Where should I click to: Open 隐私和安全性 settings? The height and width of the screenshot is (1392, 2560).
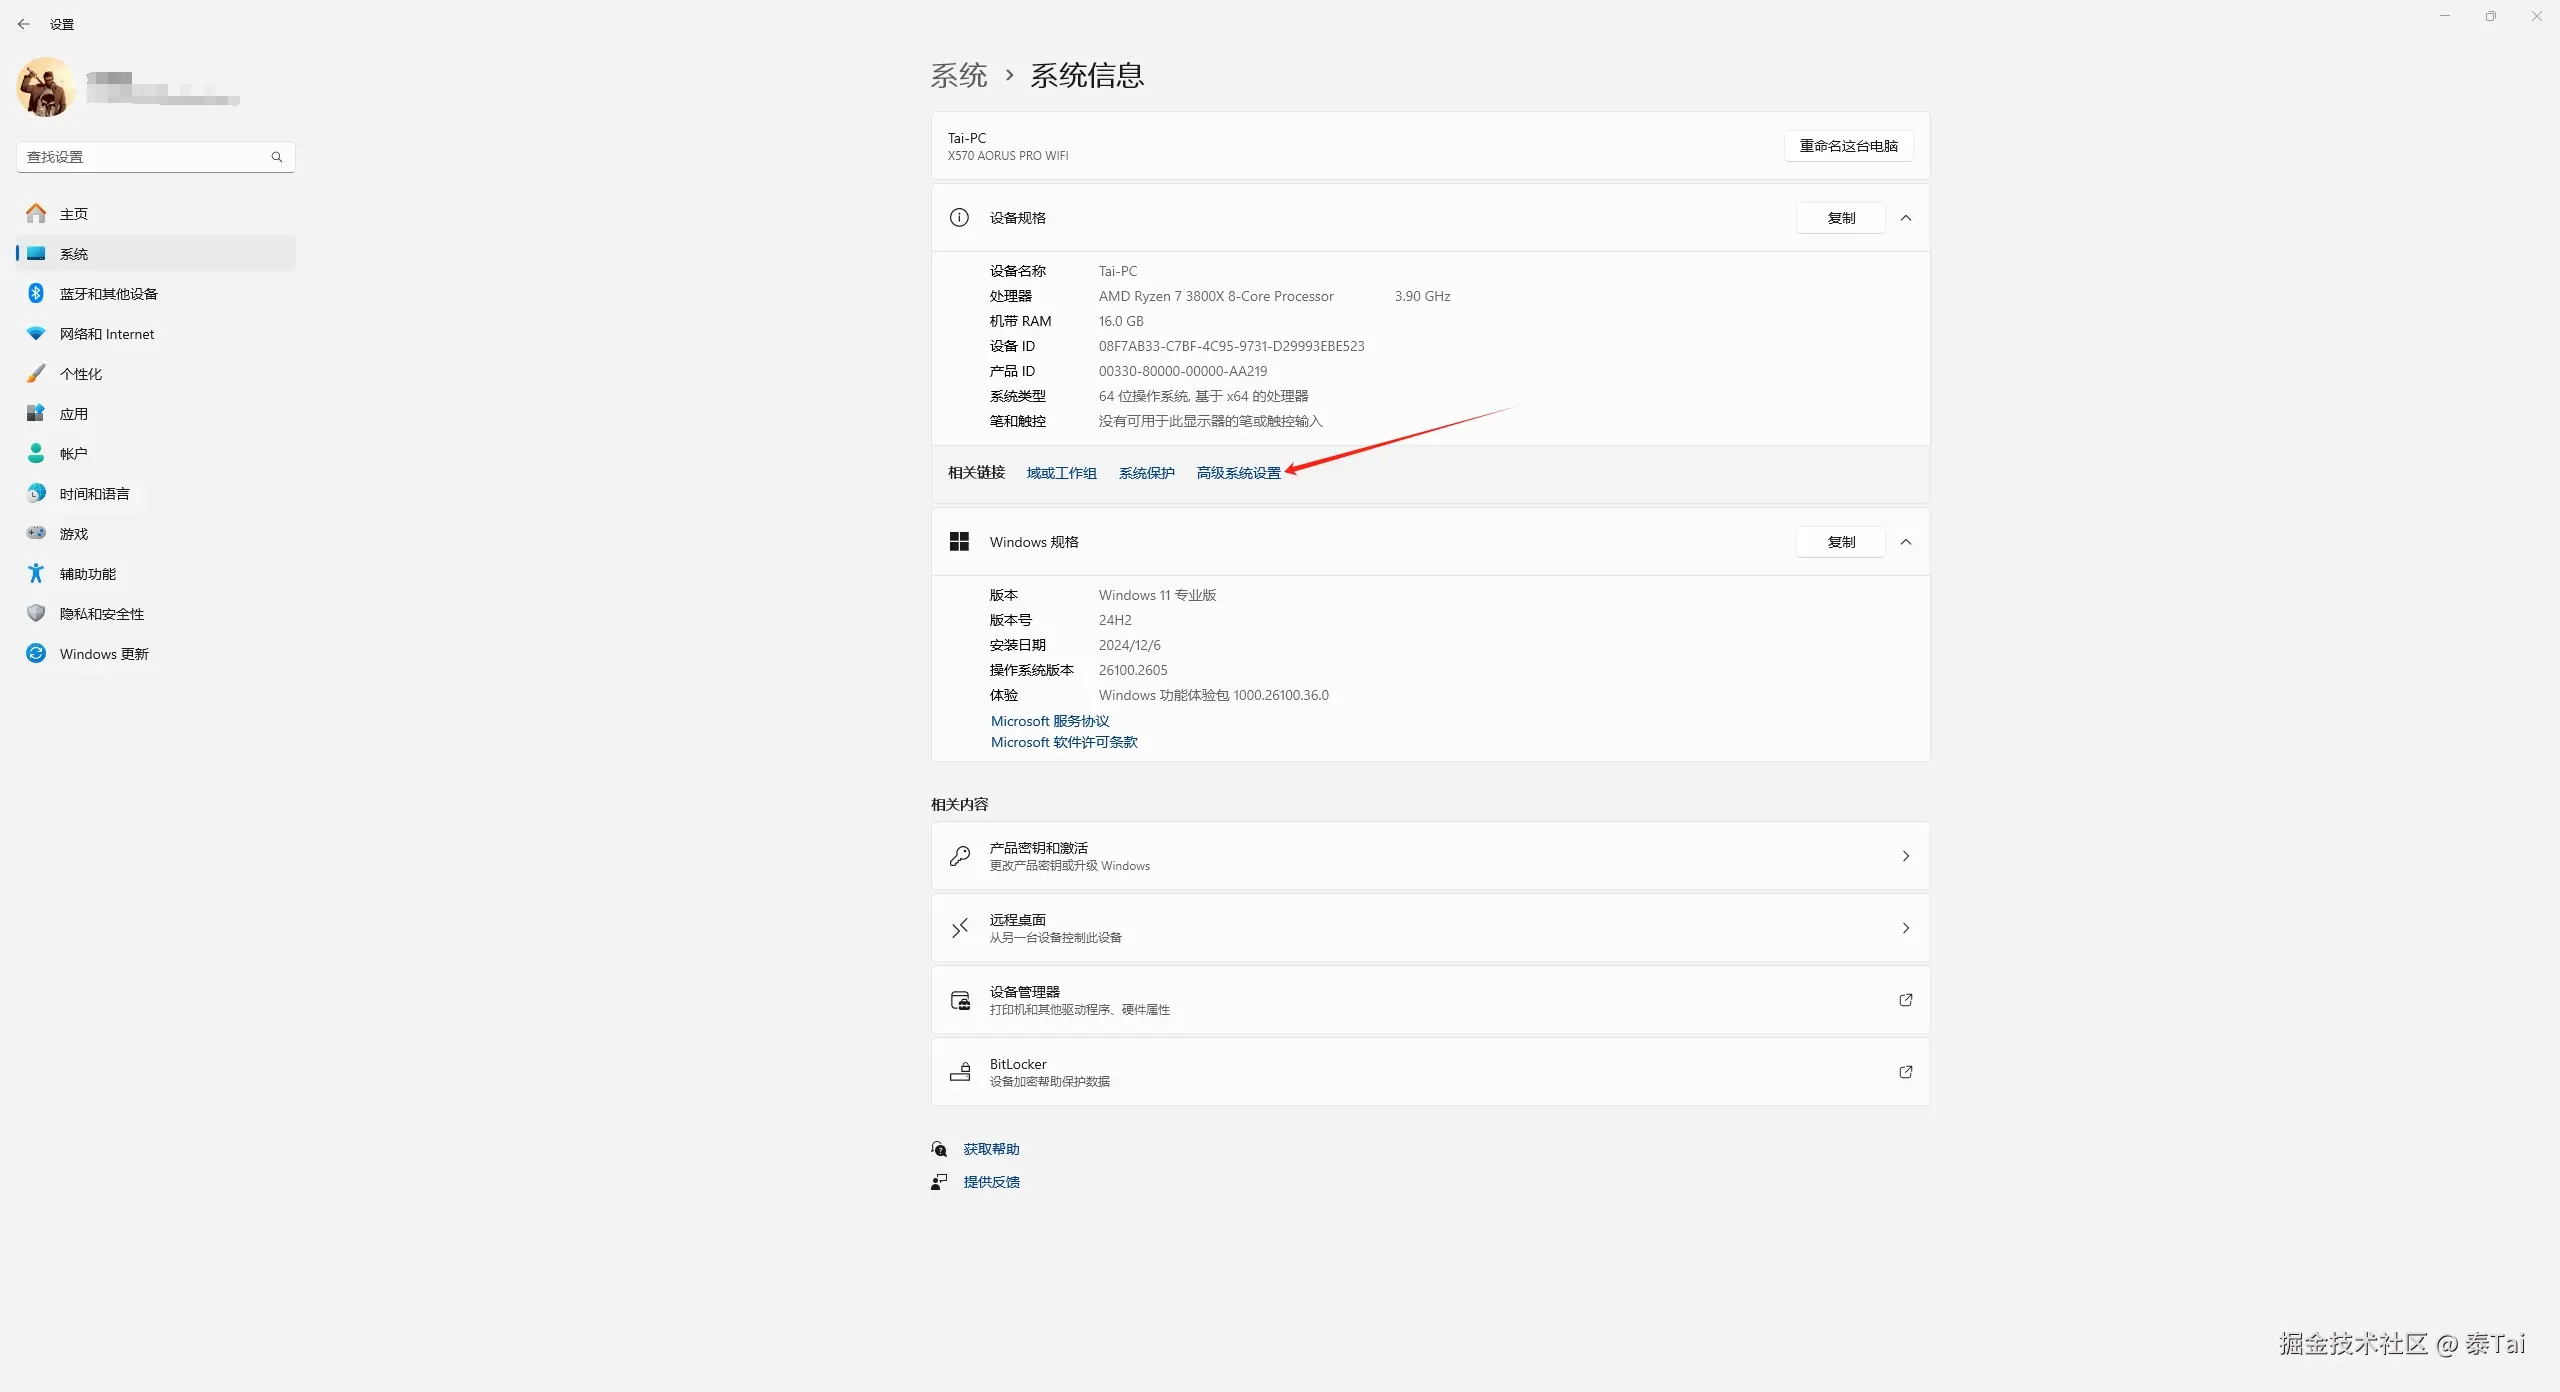100,613
